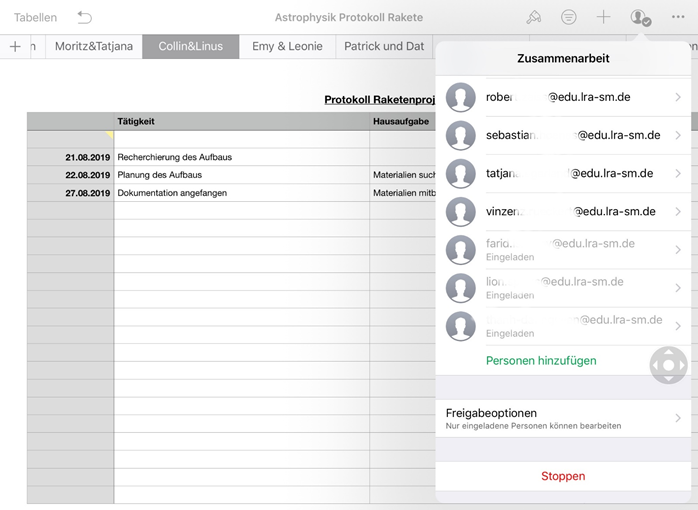This screenshot has width=698, height=510.
Task: Select the Patrick und Dat tab
Action: tap(384, 46)
